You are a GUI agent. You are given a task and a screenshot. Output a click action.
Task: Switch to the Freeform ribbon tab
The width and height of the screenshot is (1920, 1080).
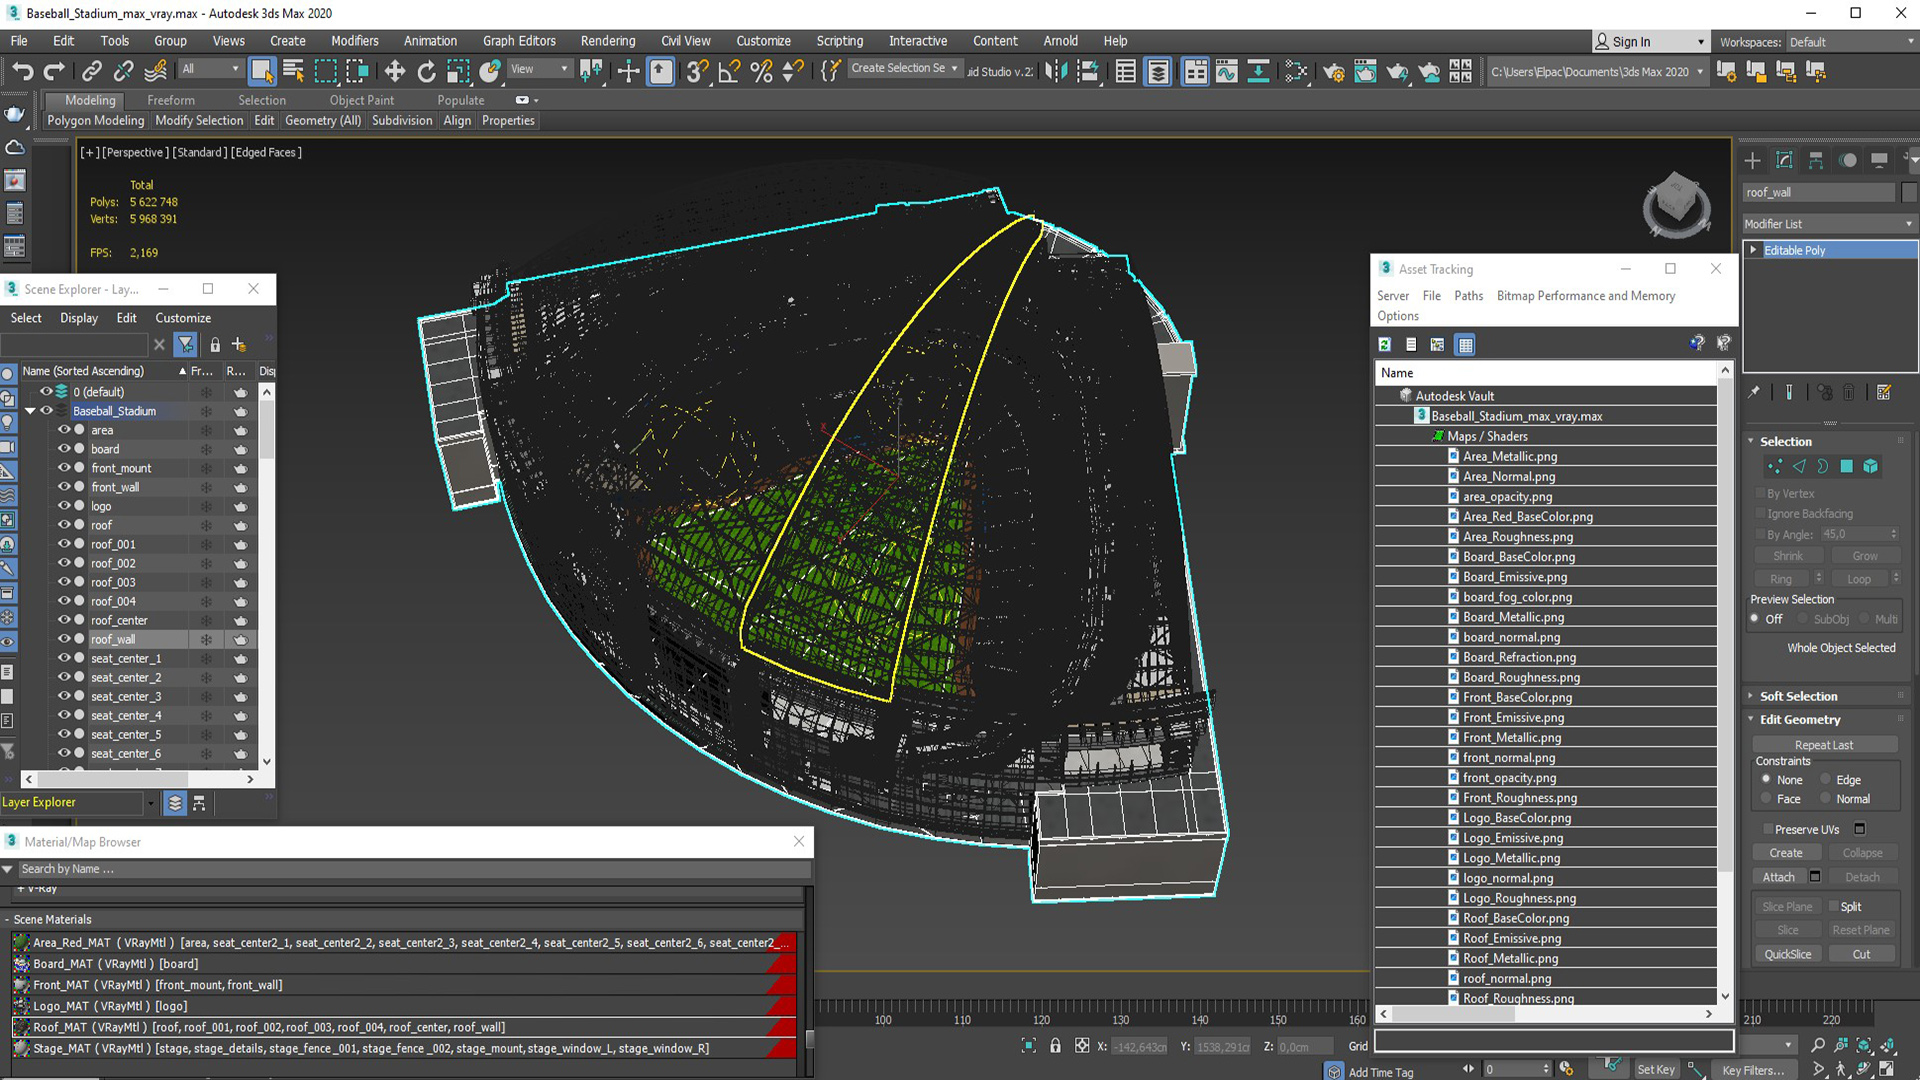170,100
